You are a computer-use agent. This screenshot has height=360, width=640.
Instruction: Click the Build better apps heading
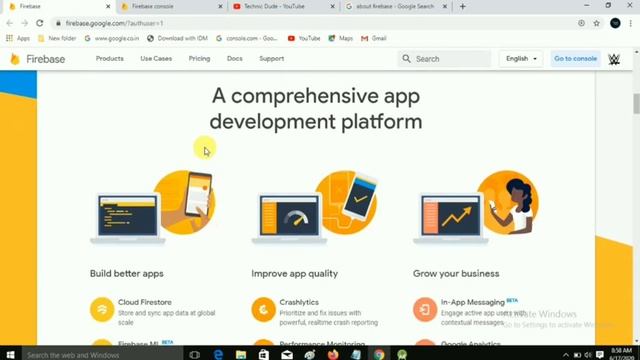[127, 273]
